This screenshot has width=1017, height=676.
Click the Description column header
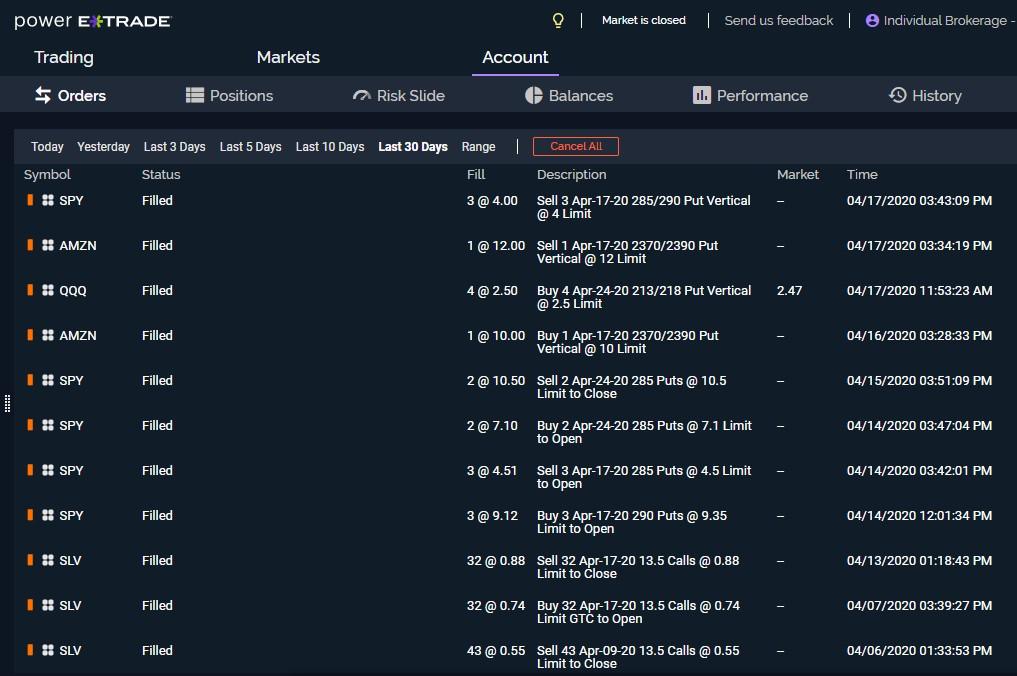pos(571,175)
